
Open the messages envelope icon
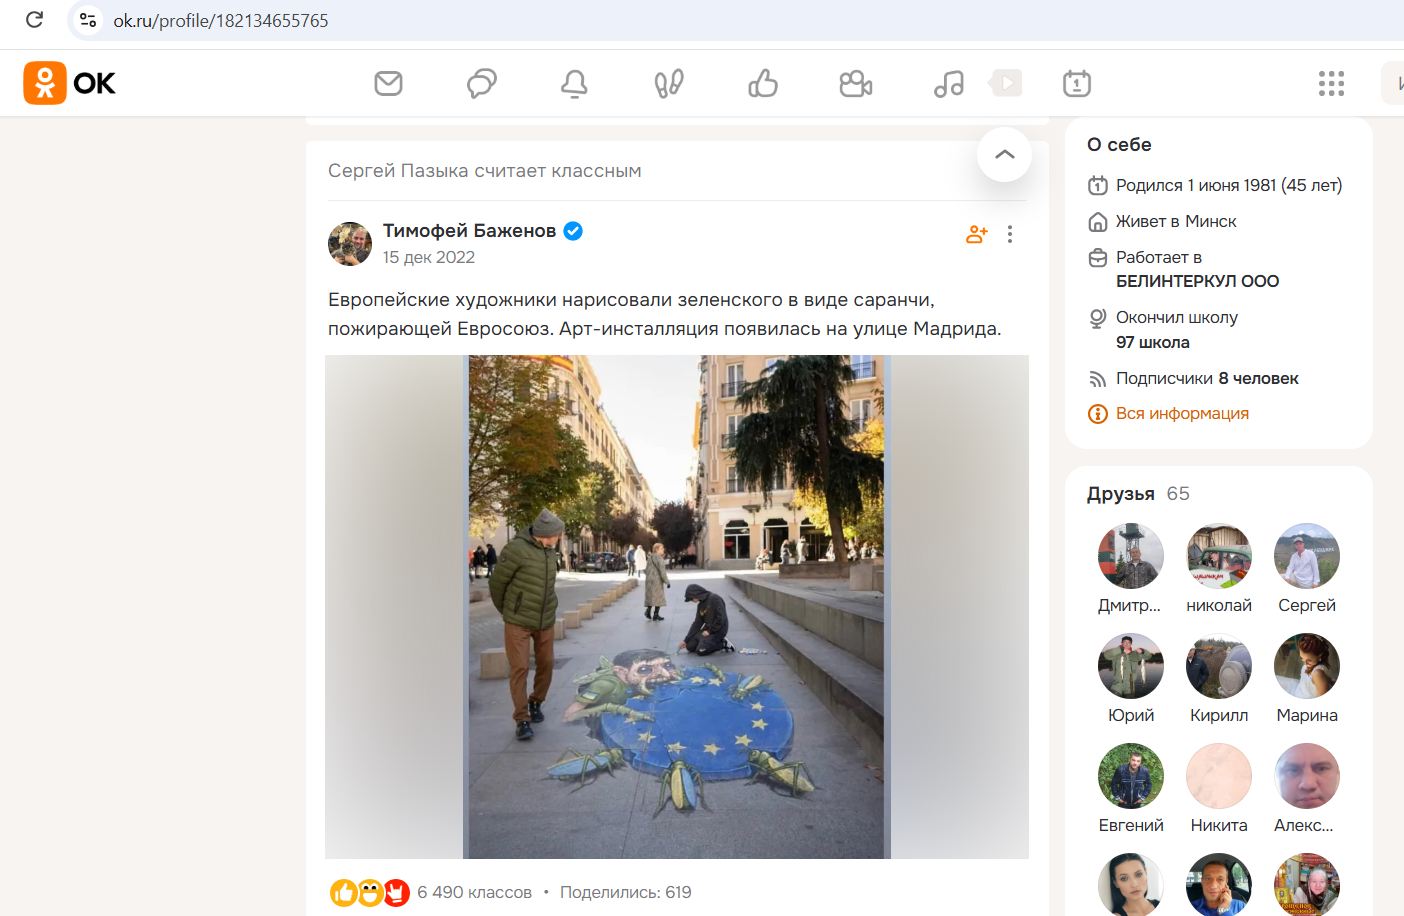388,83
